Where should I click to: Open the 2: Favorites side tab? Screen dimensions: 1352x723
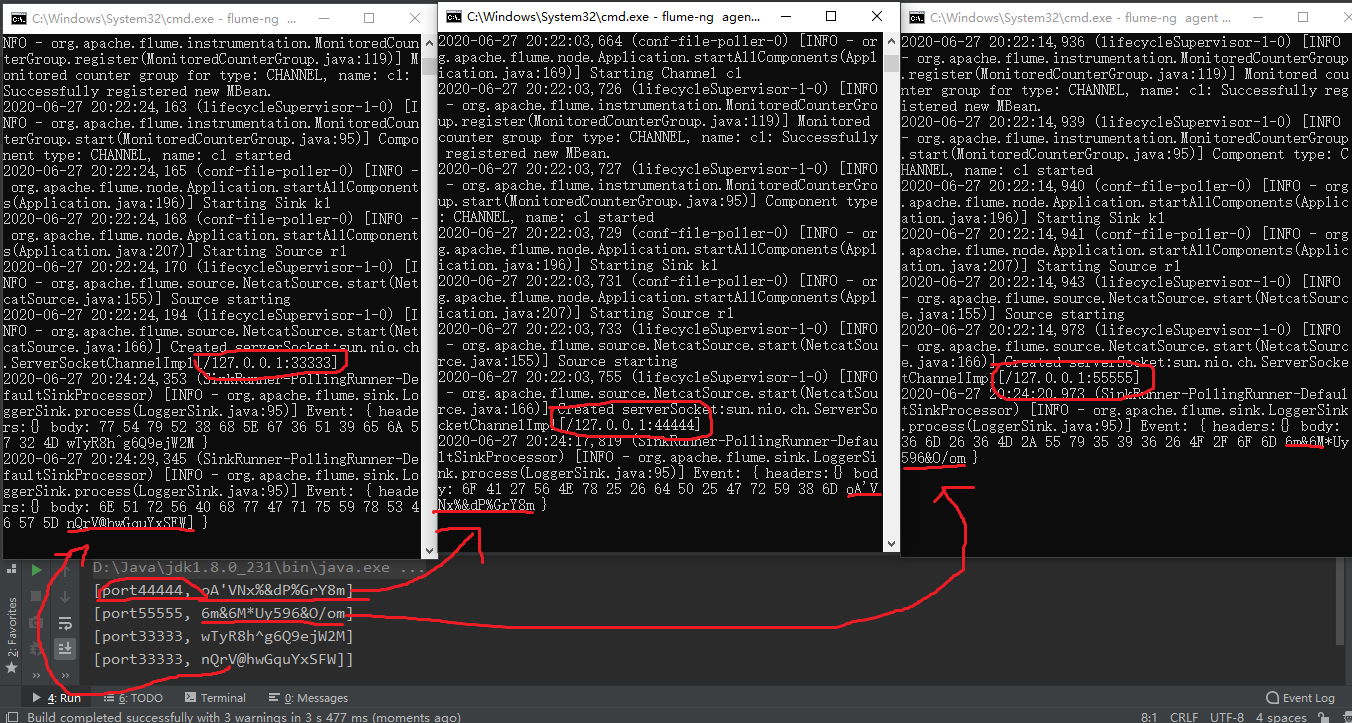click(11, 634)
